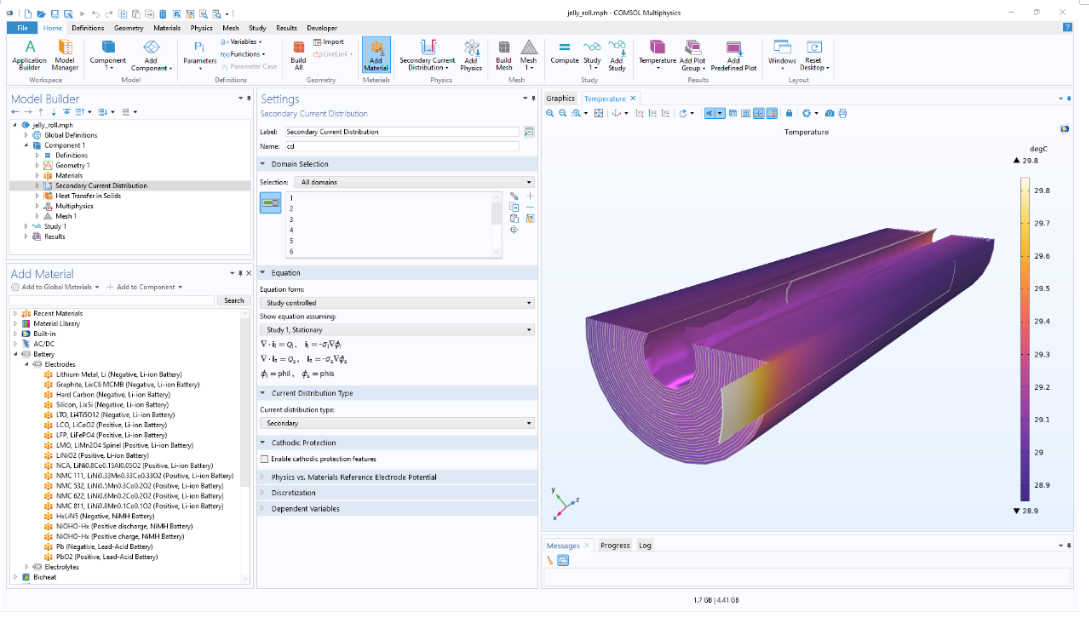The height and width of the screenshot is (619, 1089).
Task: Click the Add Component ribbon button
Action: pyautogui.click(x=151, y=55)
